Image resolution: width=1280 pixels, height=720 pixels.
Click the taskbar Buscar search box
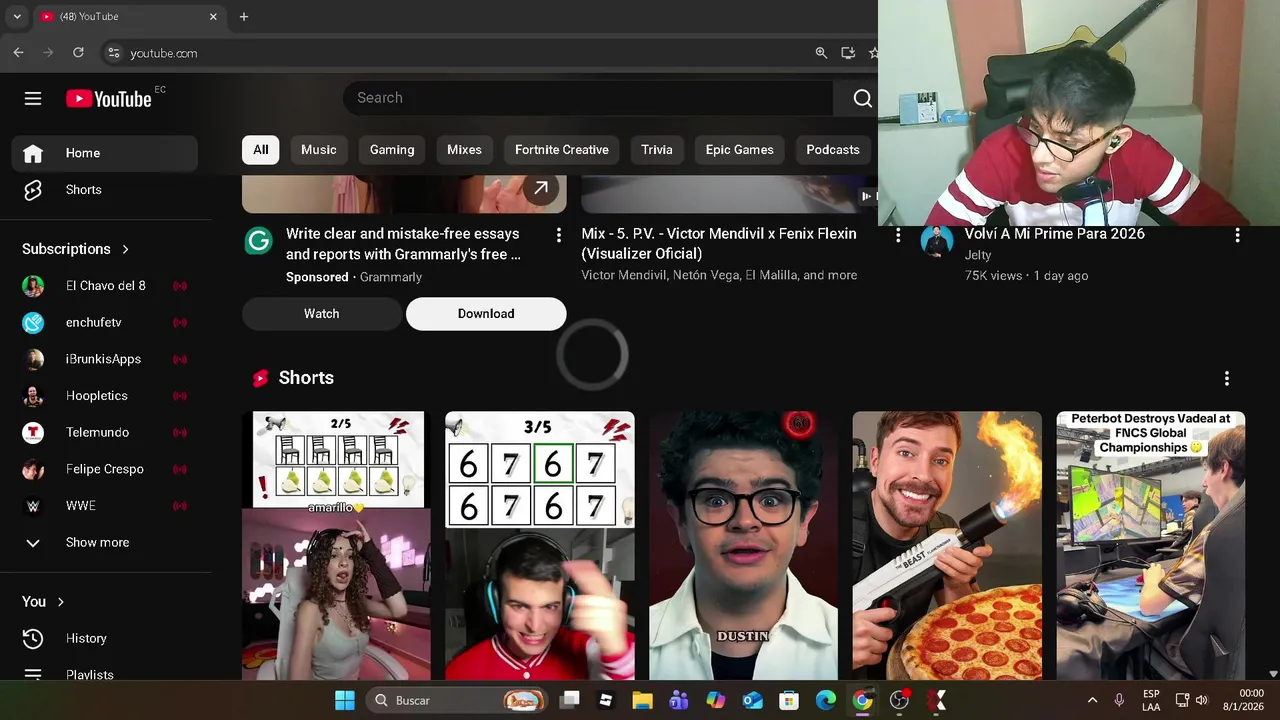pos(458,700)
